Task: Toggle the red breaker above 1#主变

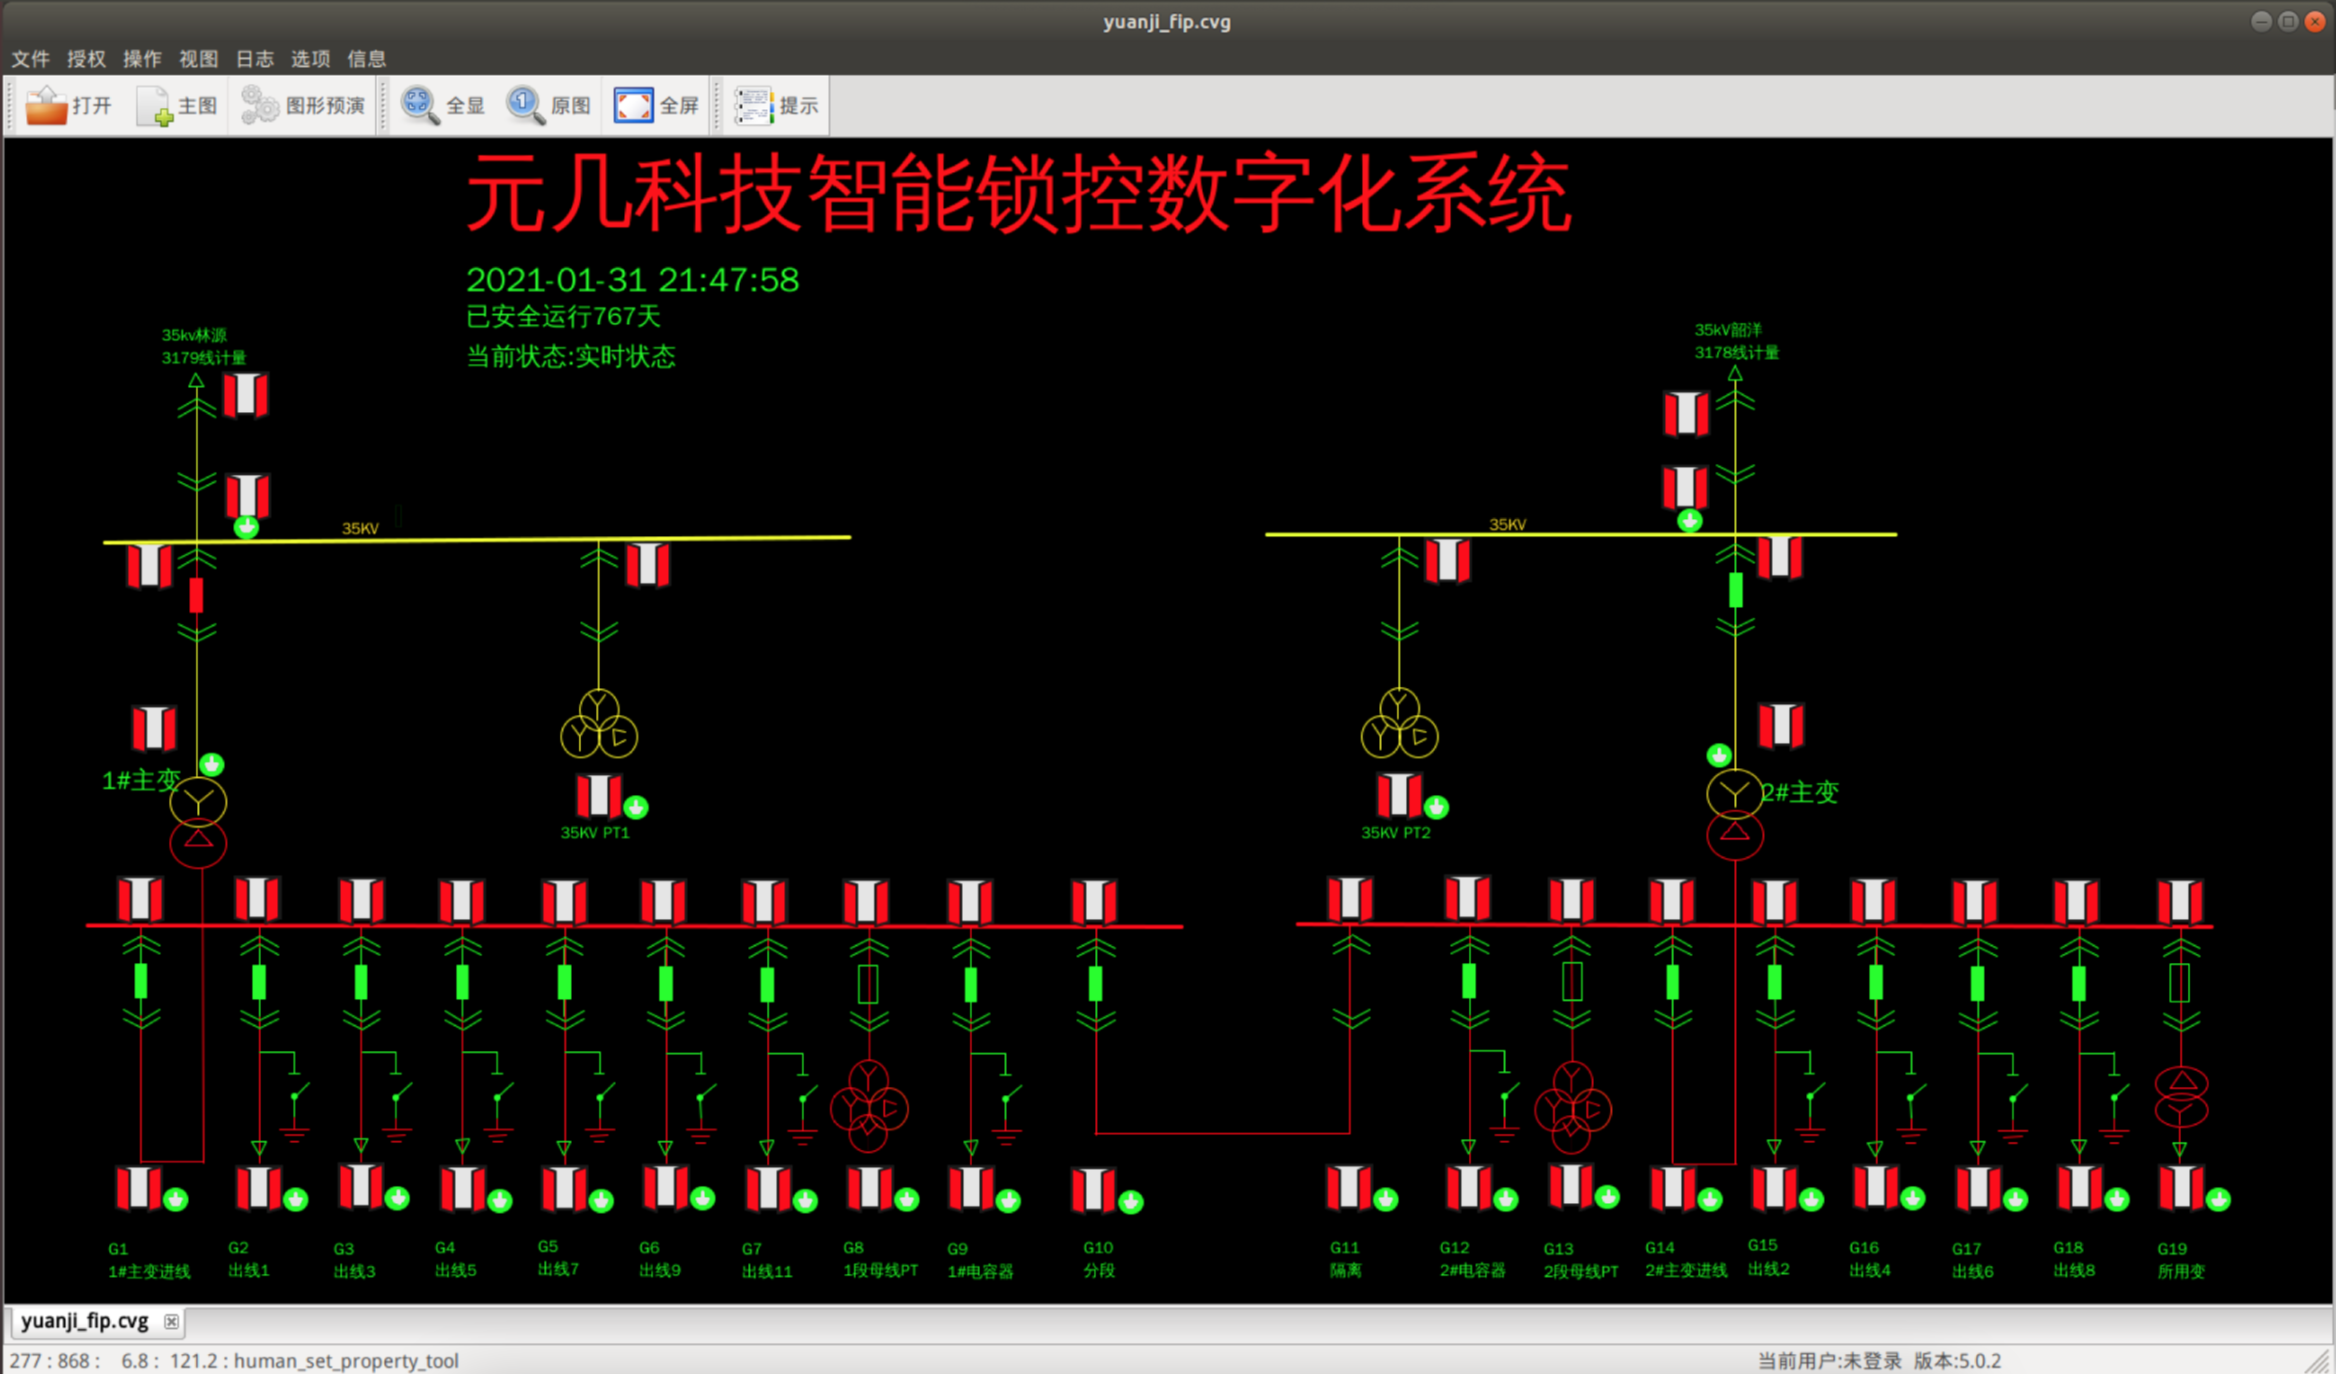Action: coord(197,596)
